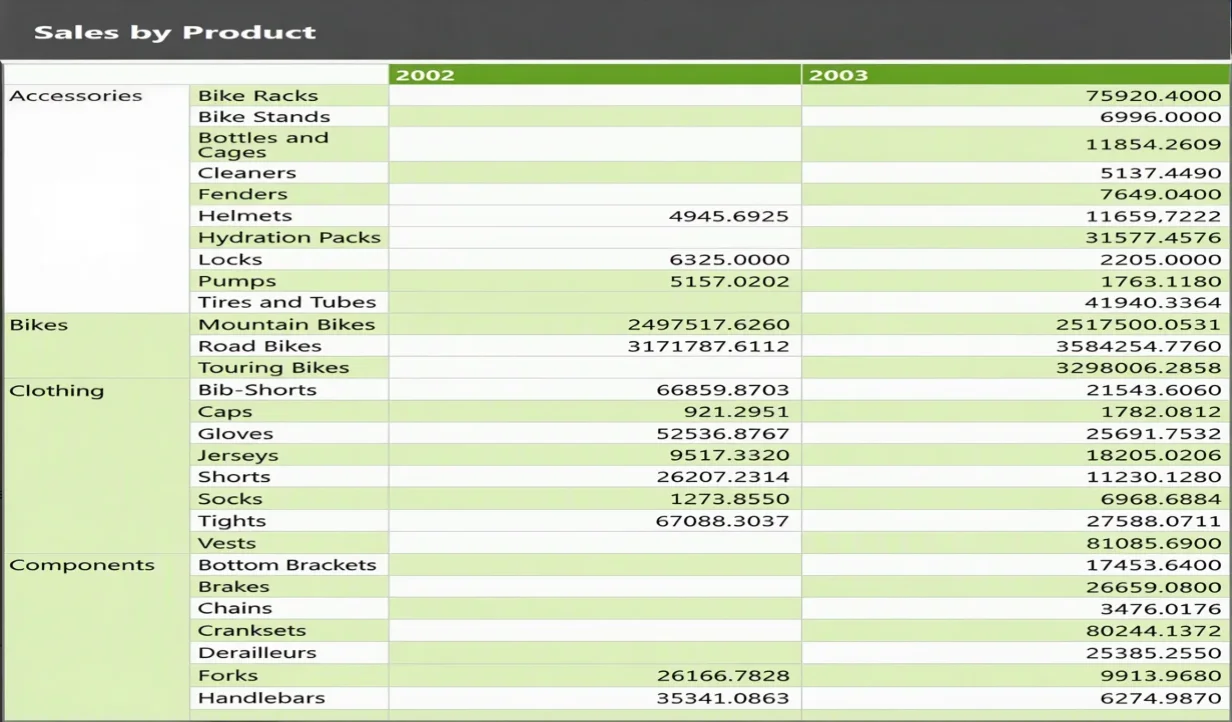Click the Handlebars product label

pos(261,698)
